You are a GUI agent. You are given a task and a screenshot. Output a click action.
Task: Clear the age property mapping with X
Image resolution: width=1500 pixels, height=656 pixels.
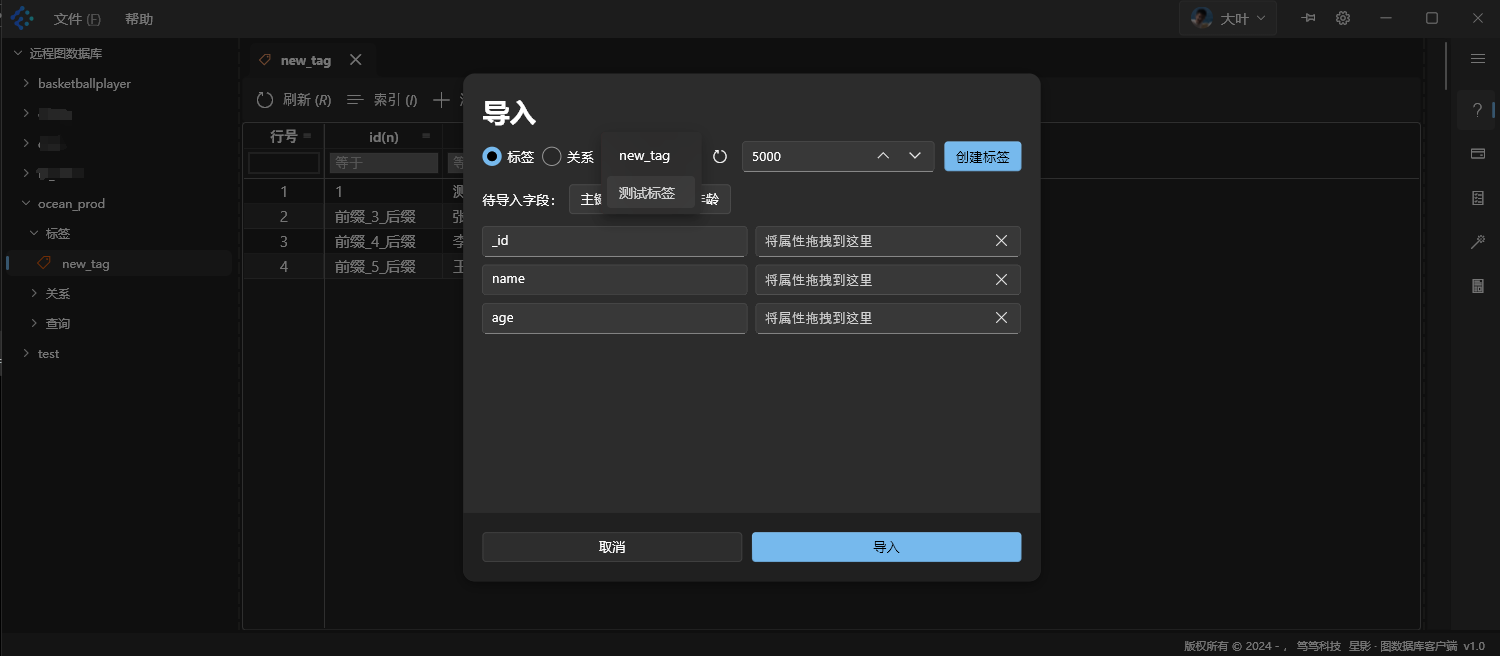[x=1001, y=318]
